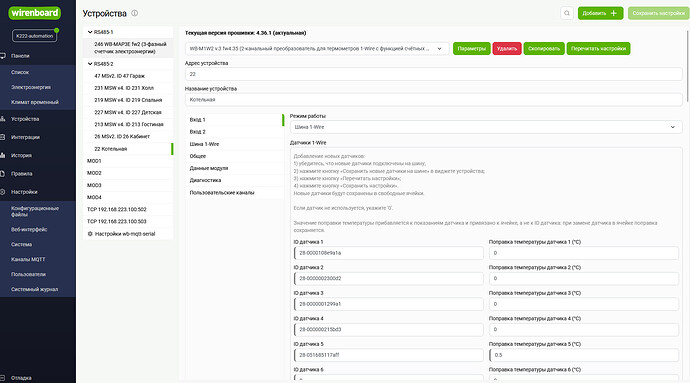The image size is (690, 383).
Task: Click the ID датчика 3 field
Action: [x=389, y=304]
